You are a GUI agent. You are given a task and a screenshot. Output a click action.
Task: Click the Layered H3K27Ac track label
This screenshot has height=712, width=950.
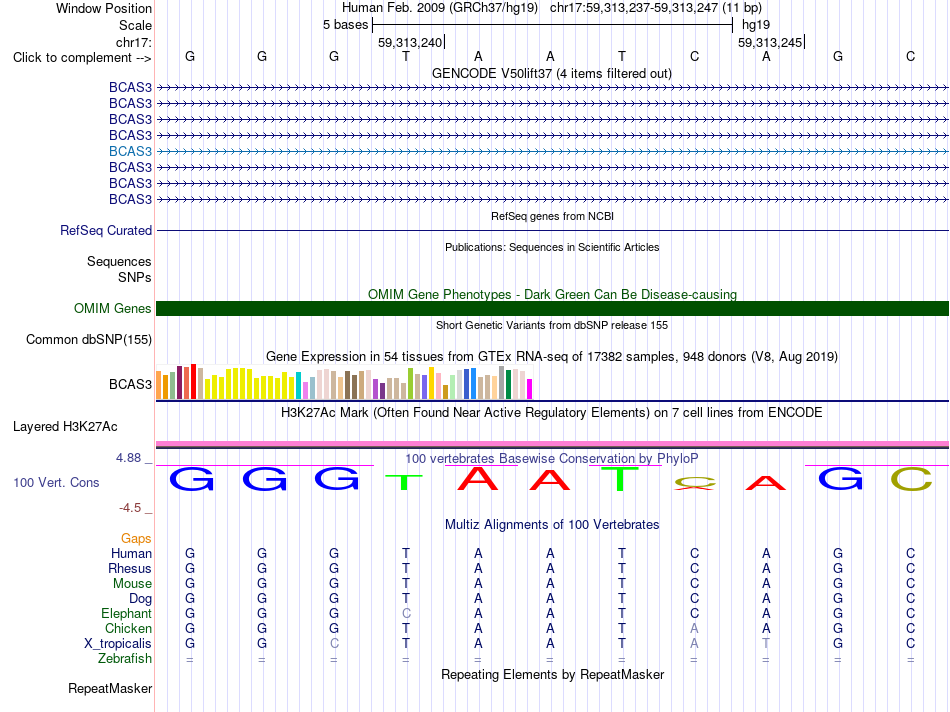[65, 427]
